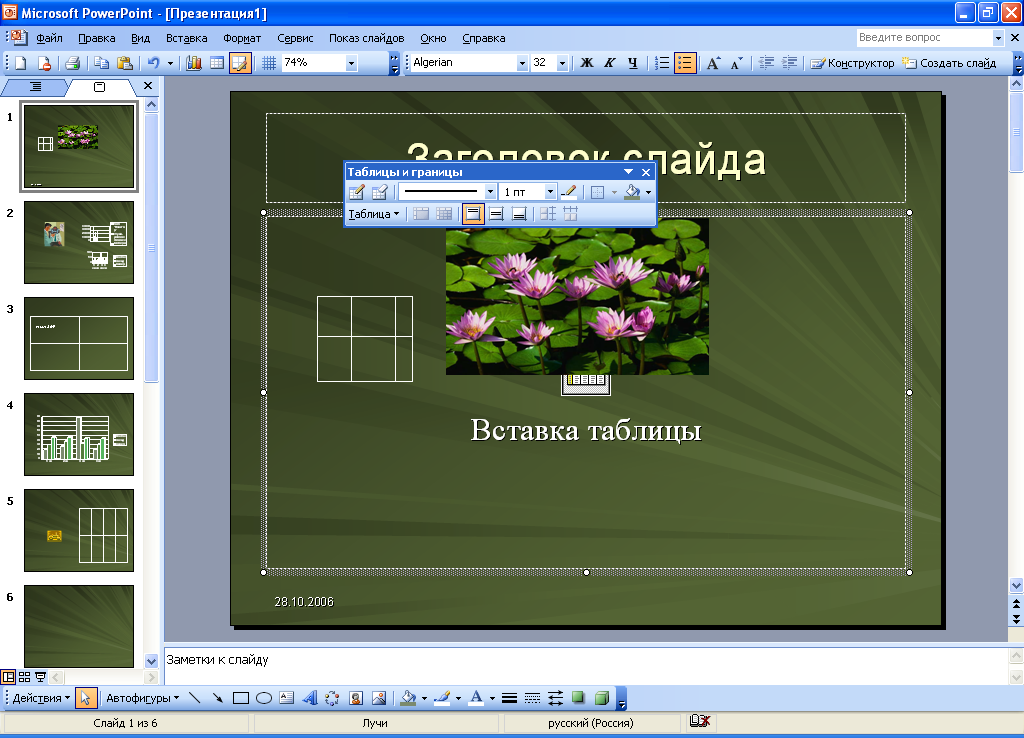The image size is (1024, 738).
Task: Open the Вставка menu
Action: point(186,38)
